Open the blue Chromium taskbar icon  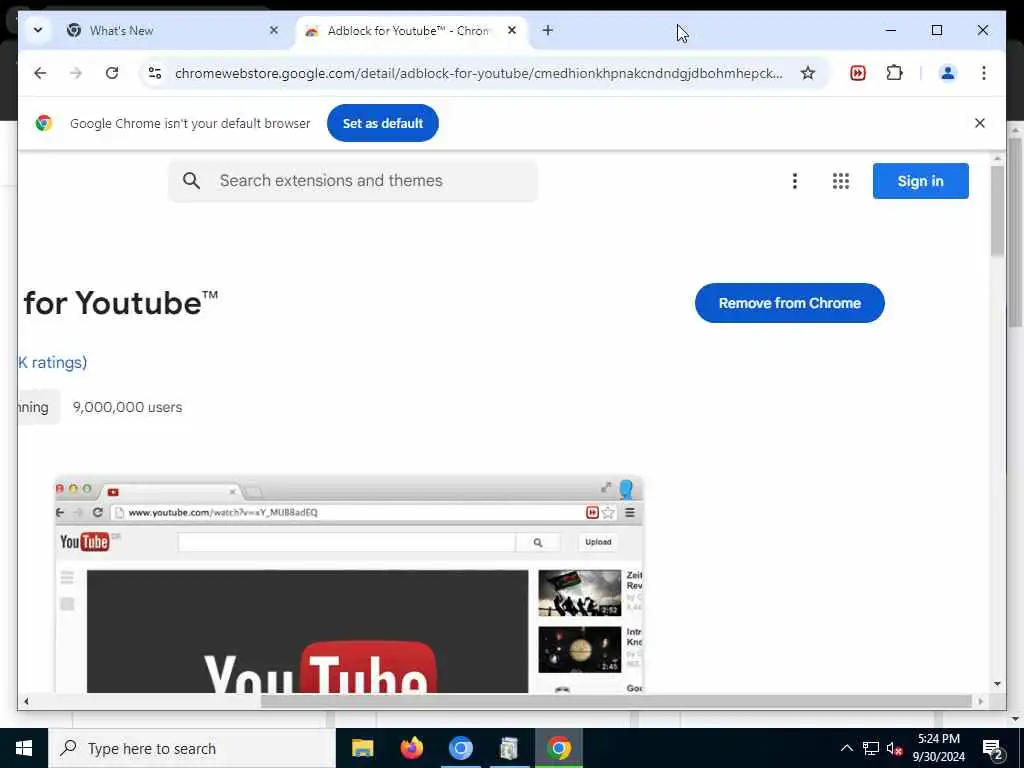[x=460, y=748]
